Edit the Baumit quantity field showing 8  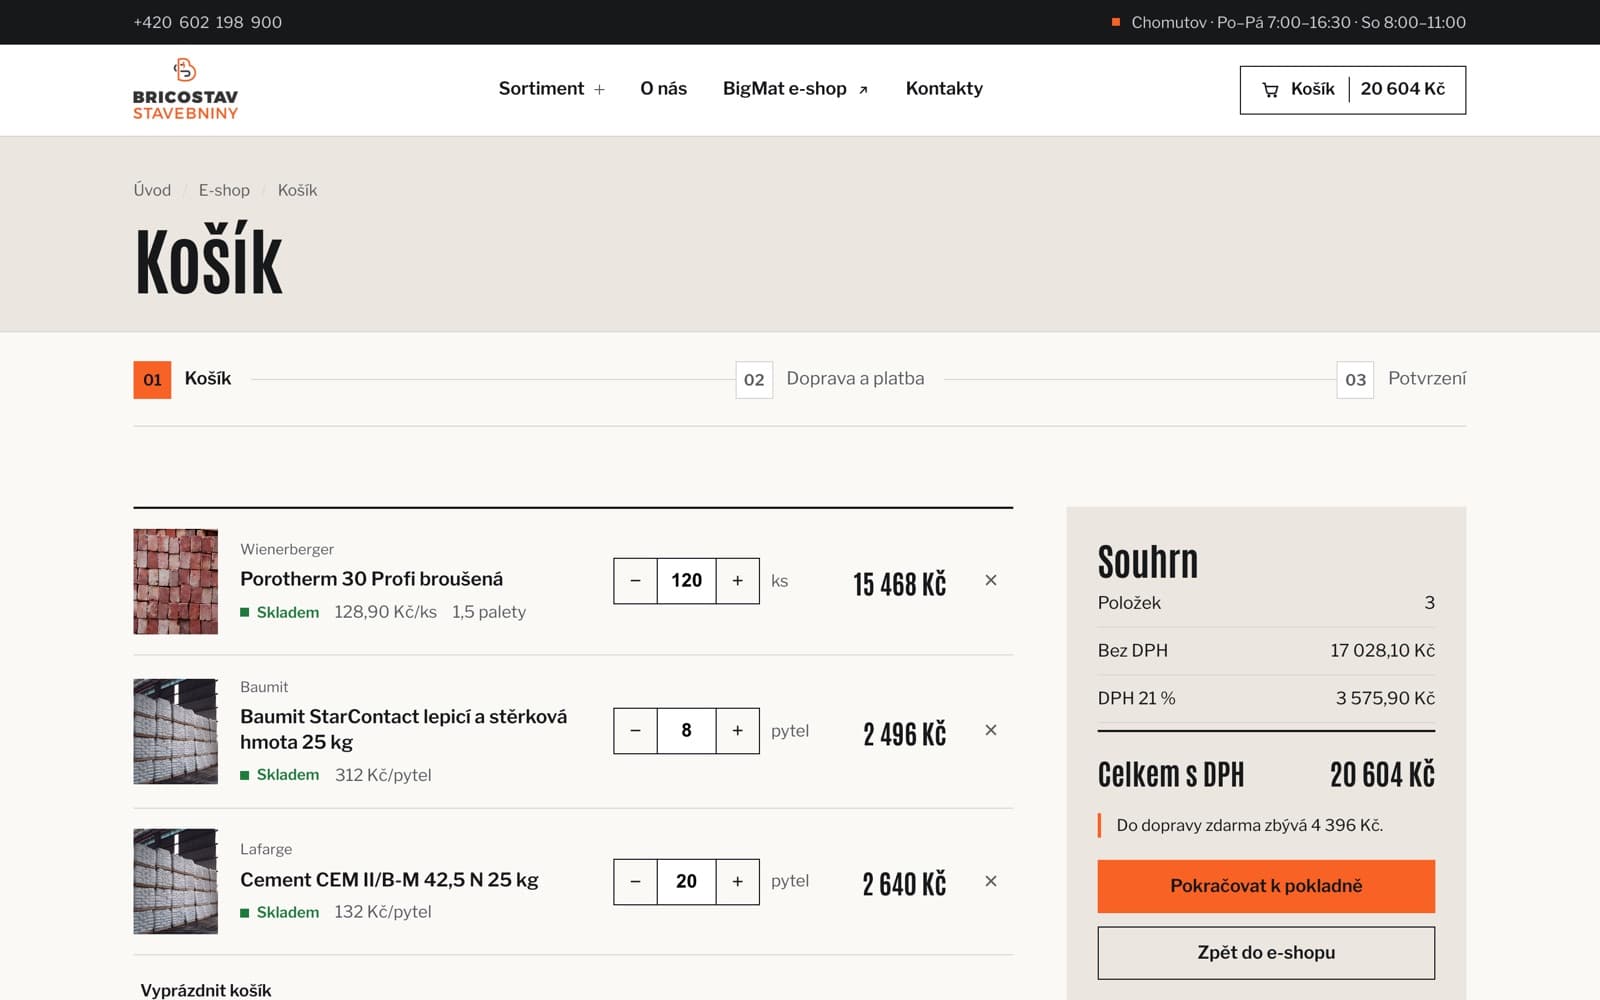(x=686, y=731)
